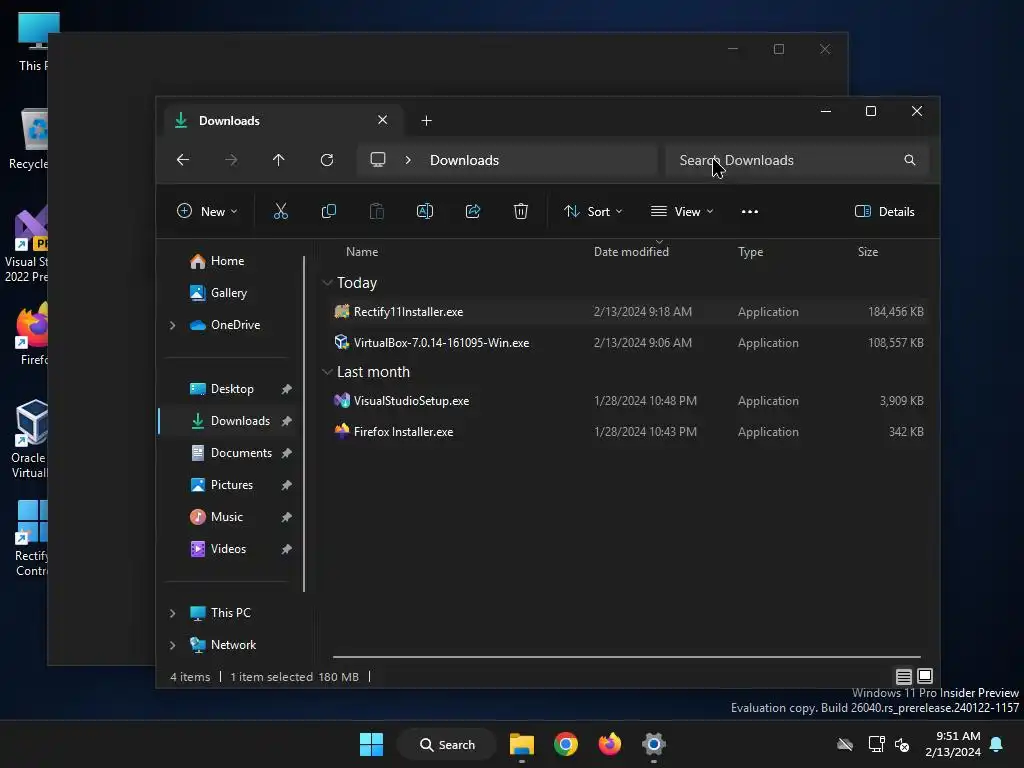
Task: Select VirtualBox-7.0.14-161095-Win.exe file
Action: pyautogui.click(x=628, y=343)
